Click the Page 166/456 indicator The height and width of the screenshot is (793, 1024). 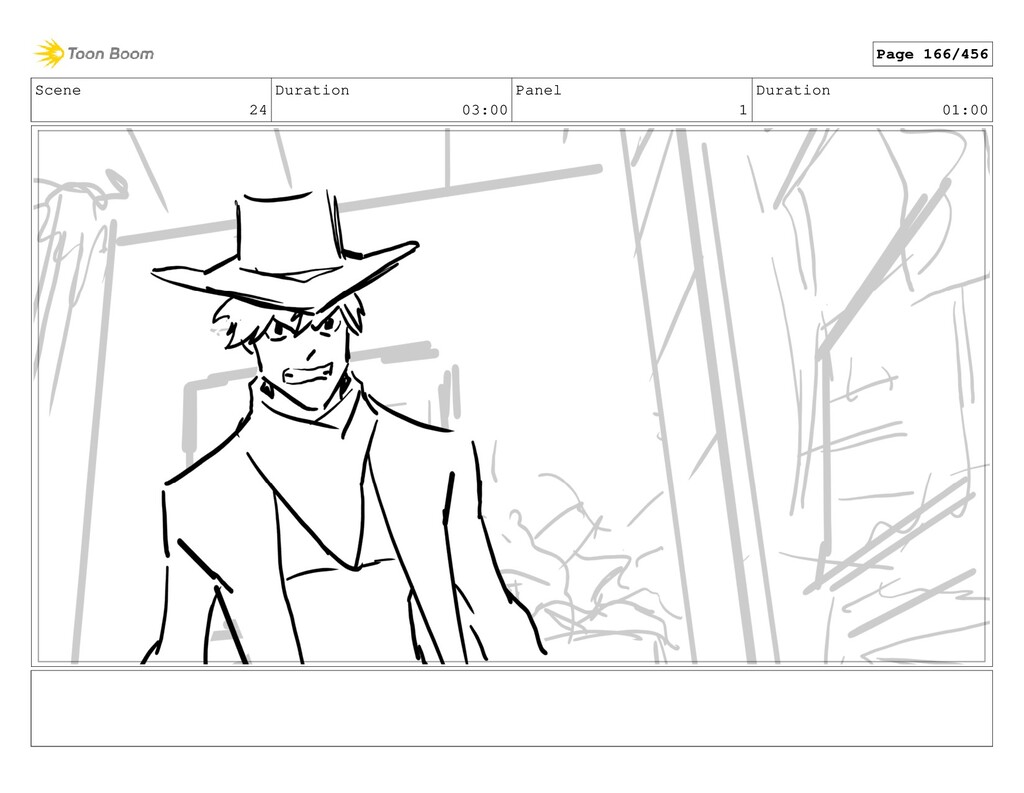932,54
